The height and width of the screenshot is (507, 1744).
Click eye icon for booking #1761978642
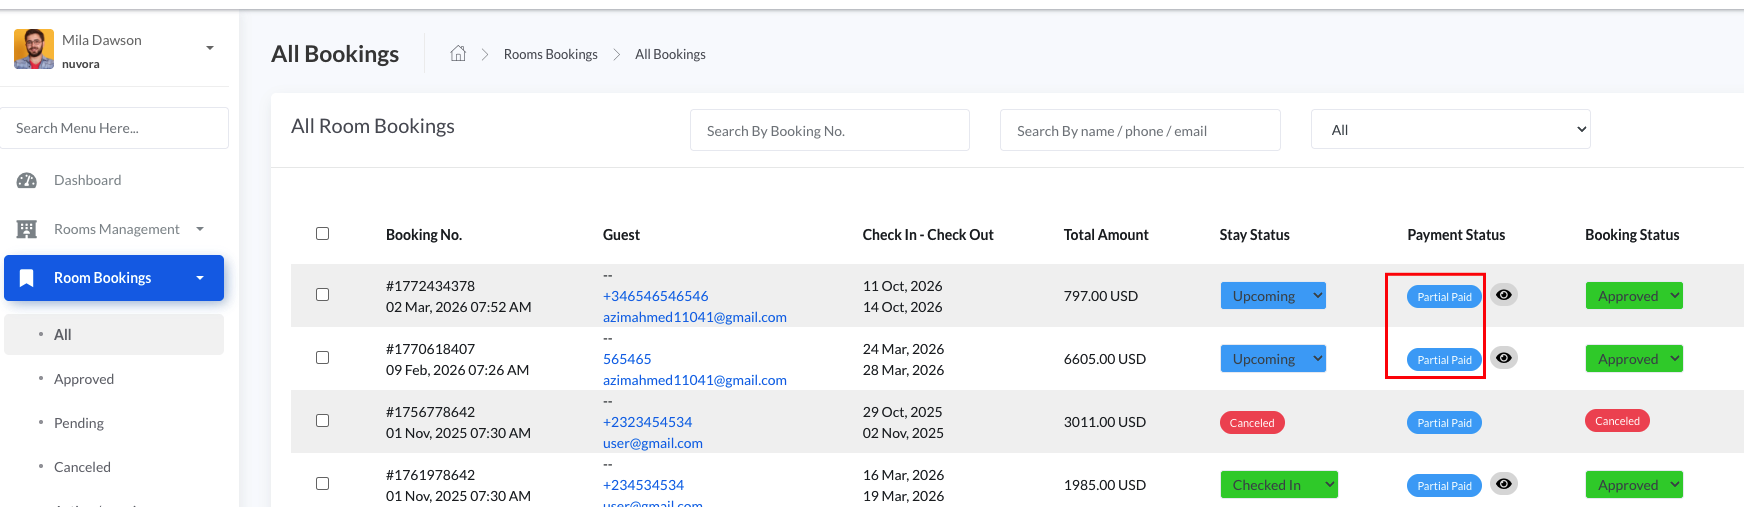1504,484
